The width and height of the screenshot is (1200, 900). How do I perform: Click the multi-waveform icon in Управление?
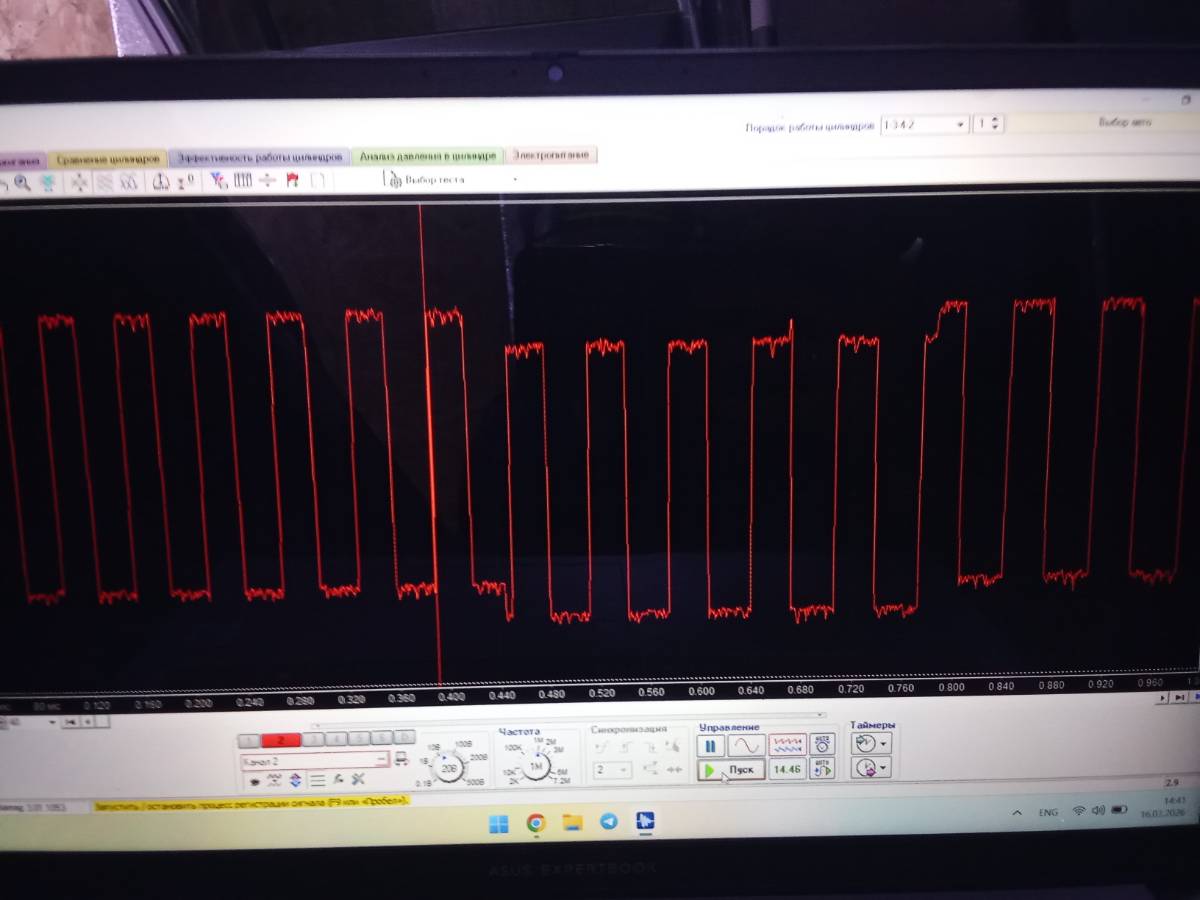tap(787, 745)
